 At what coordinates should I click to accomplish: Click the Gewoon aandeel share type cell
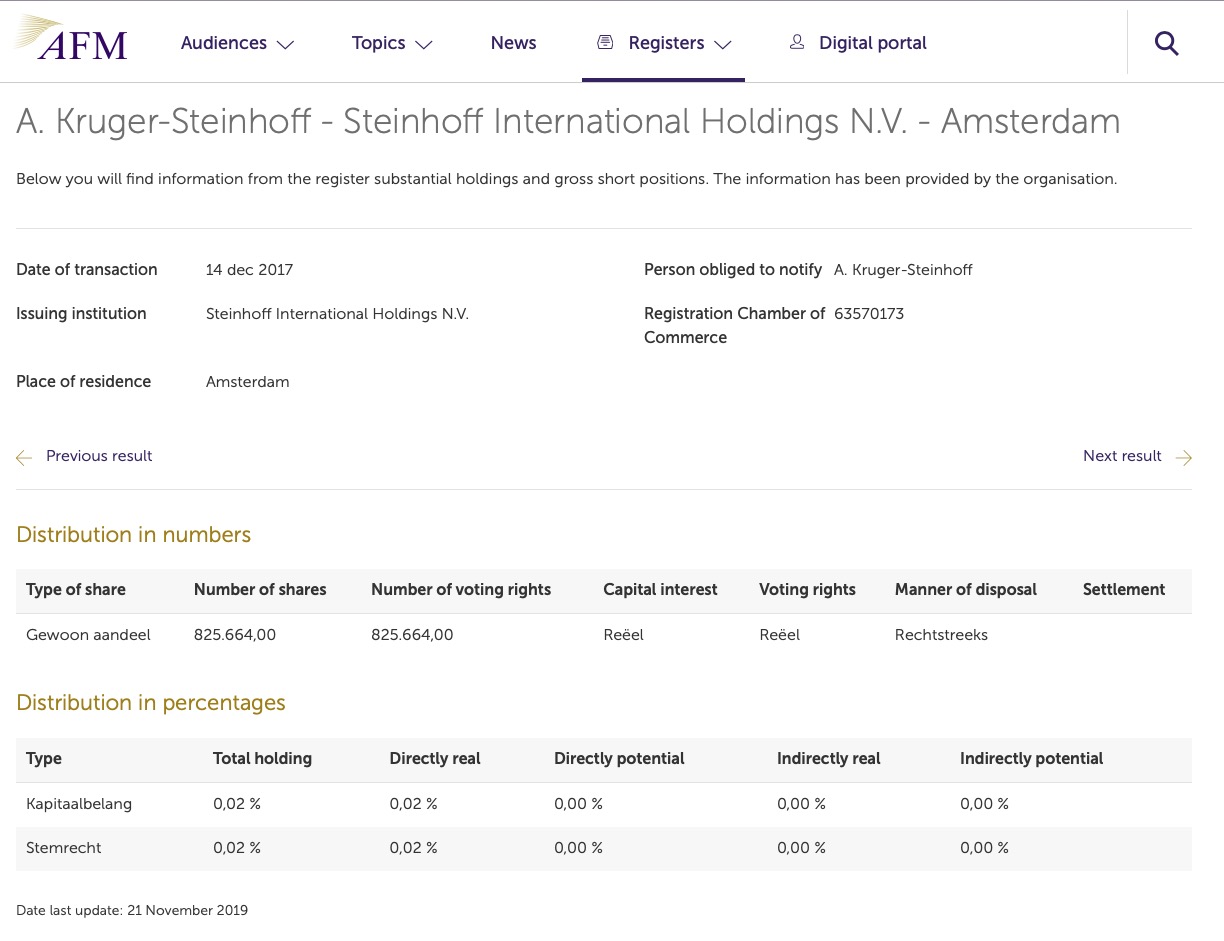(x=88, y=635)
